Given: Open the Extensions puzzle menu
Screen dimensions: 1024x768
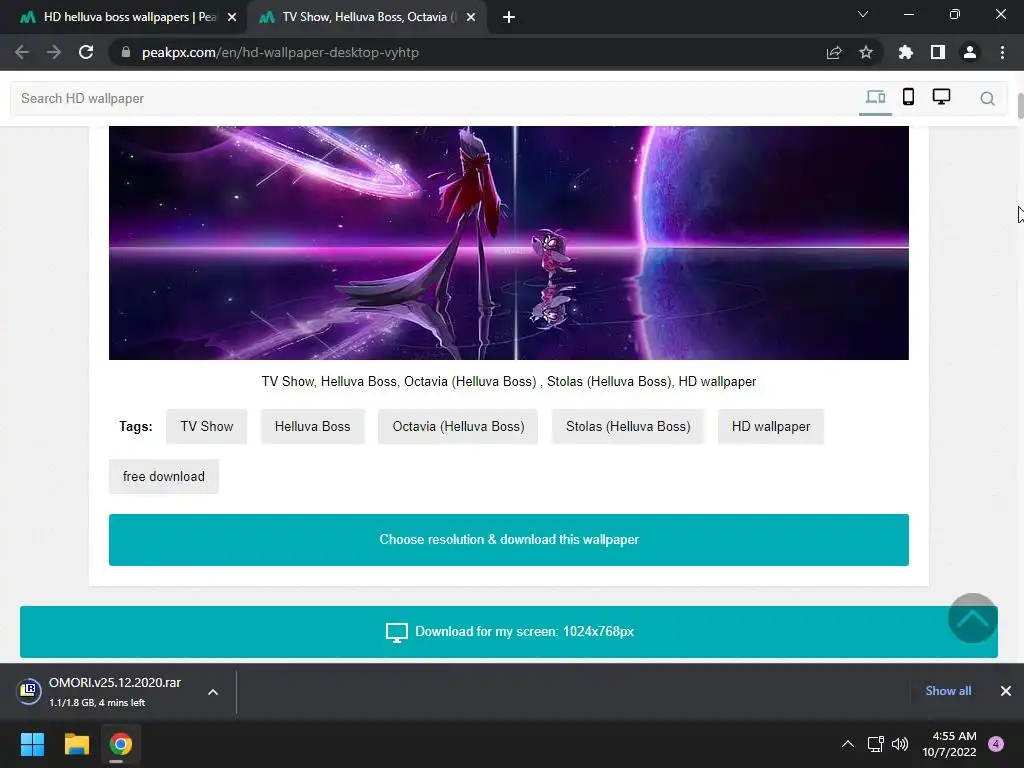Looking at the screenshot, I should pos(906,52).
